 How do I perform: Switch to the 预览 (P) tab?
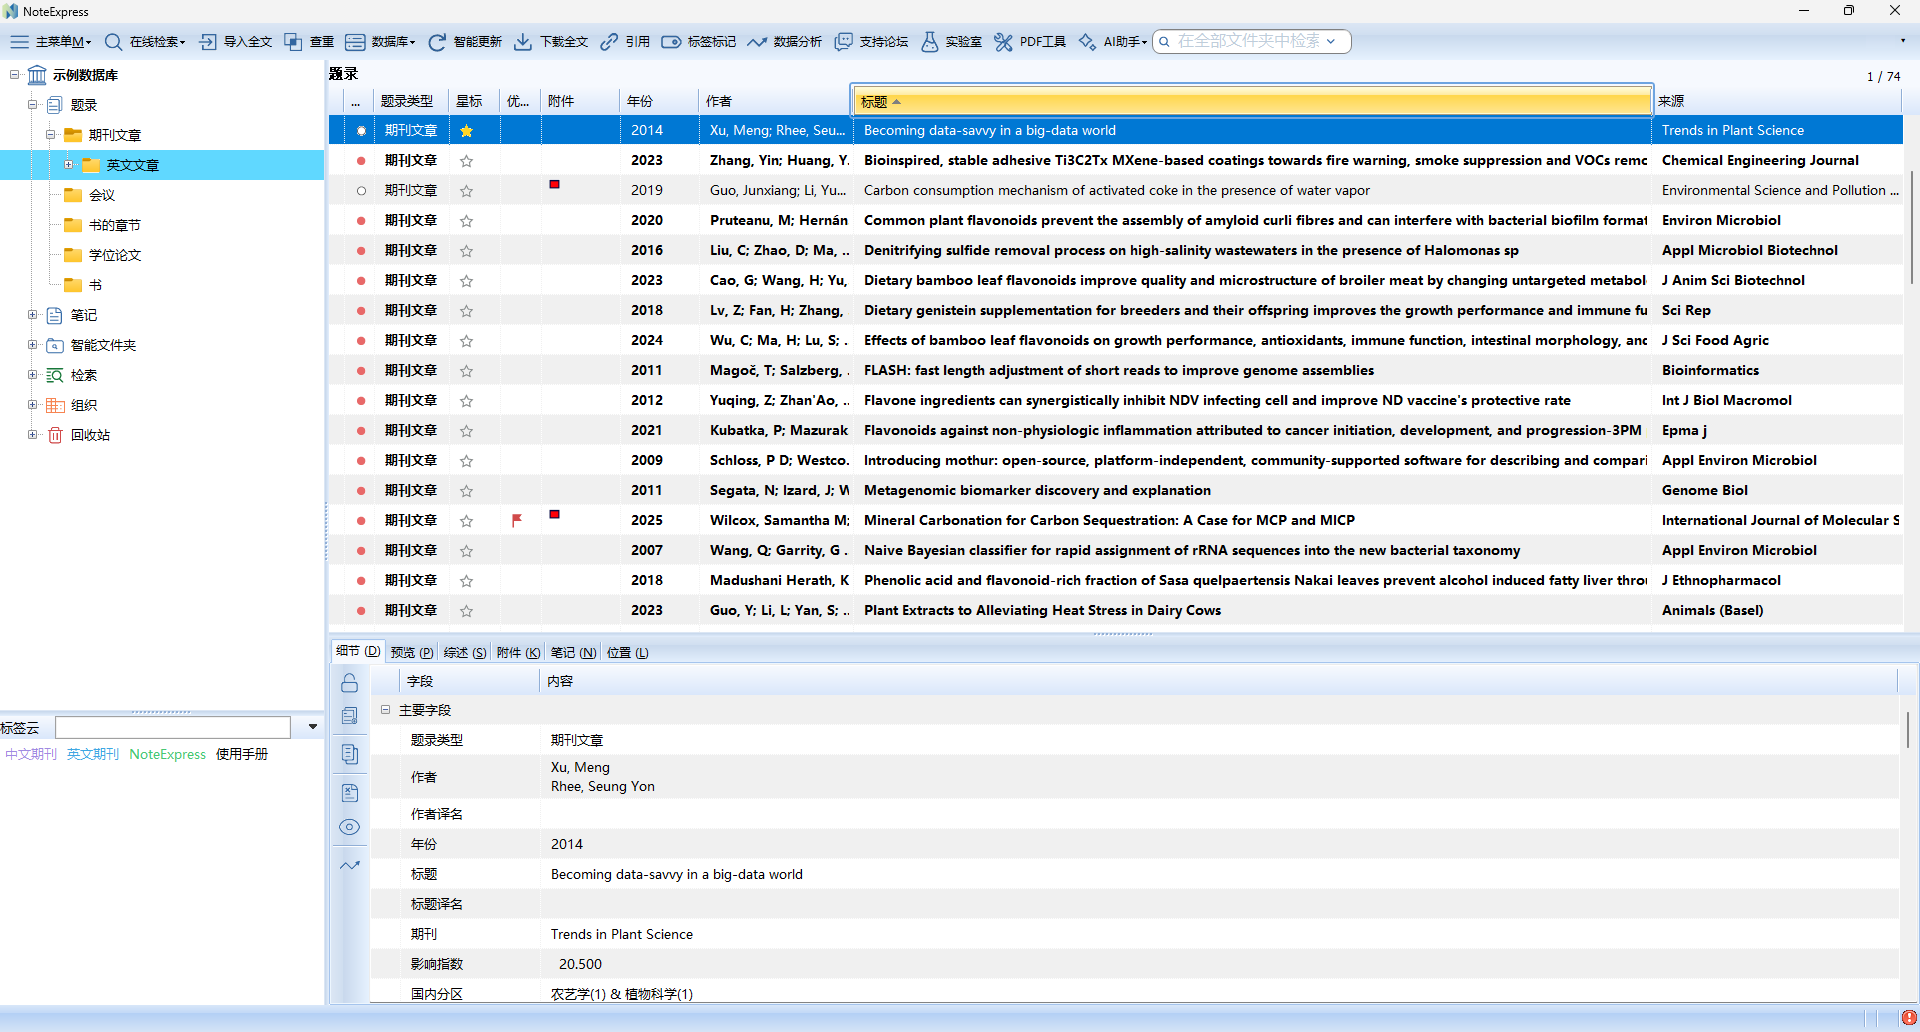pos(412,653)
